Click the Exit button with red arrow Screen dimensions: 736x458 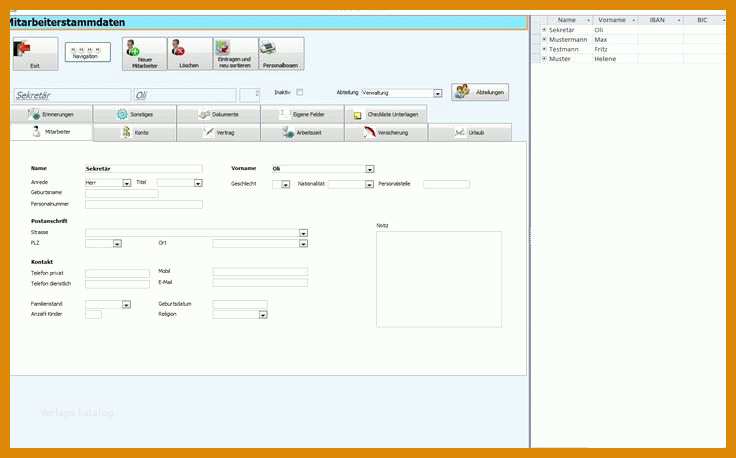(x=35, y=54)
